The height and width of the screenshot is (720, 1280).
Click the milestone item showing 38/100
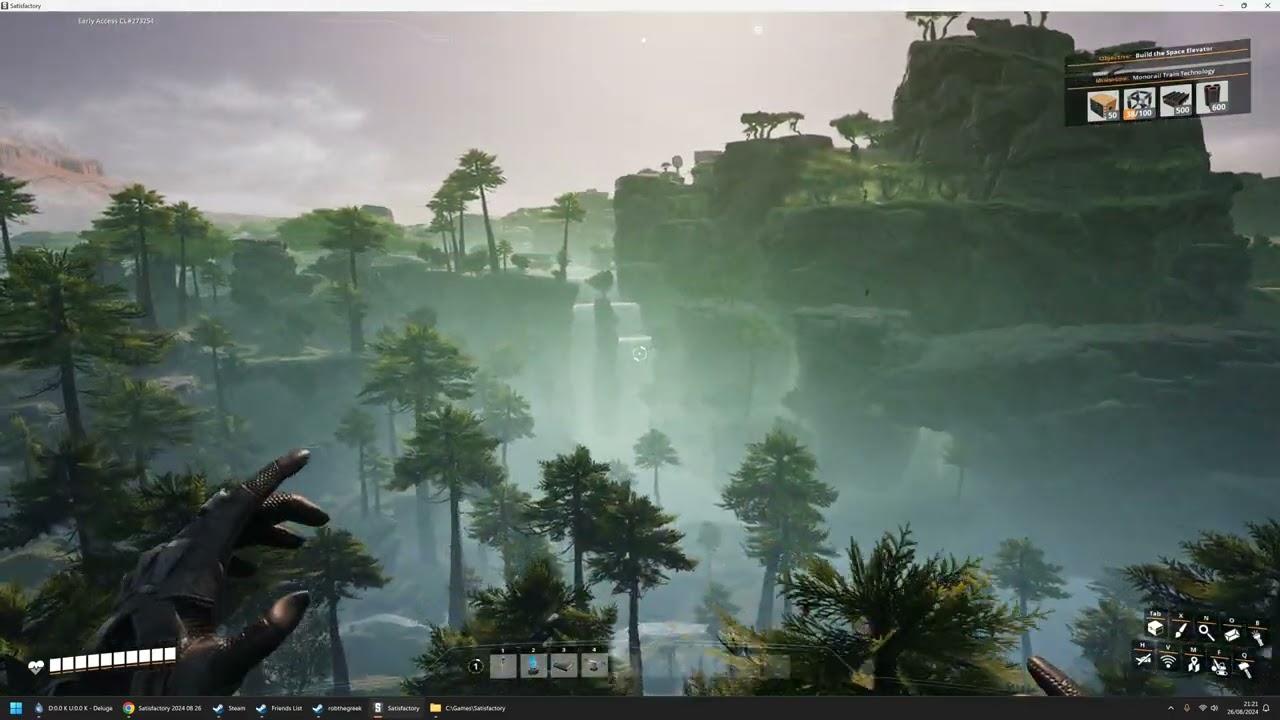click(x=1139, y=103)
